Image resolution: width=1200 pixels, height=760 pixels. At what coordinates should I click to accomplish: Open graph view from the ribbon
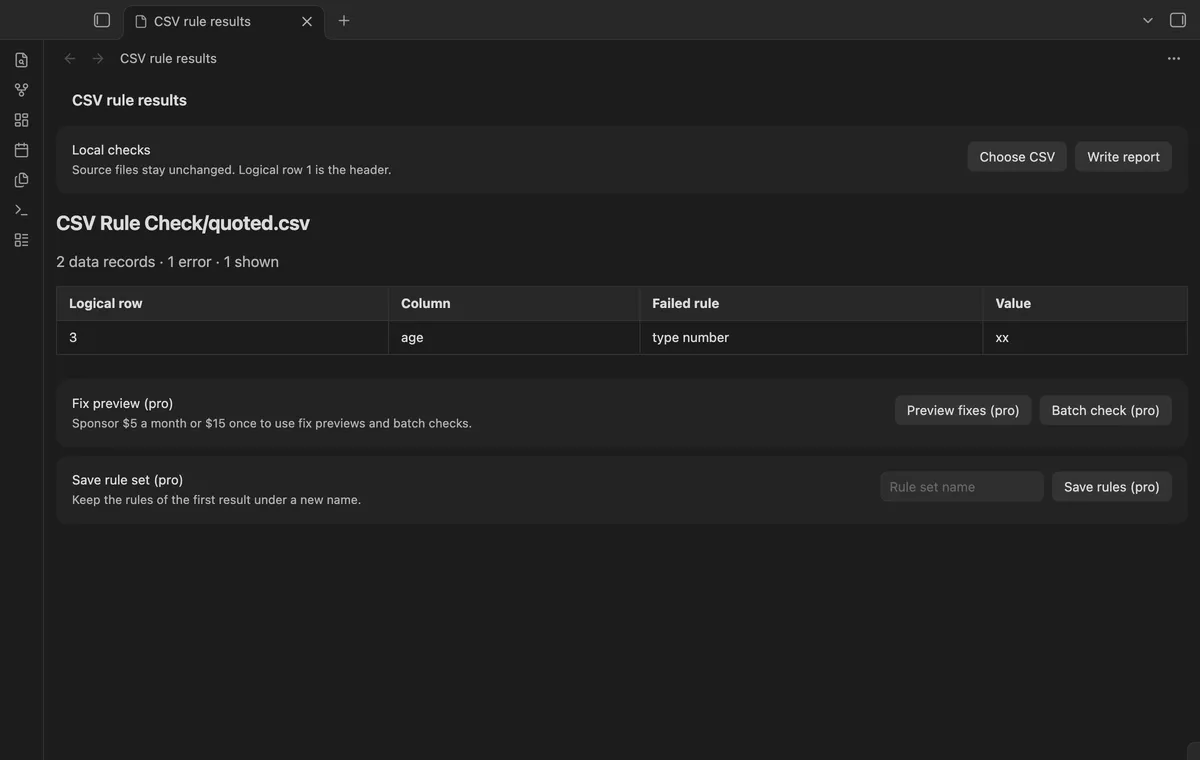click(x=21, y=90)
